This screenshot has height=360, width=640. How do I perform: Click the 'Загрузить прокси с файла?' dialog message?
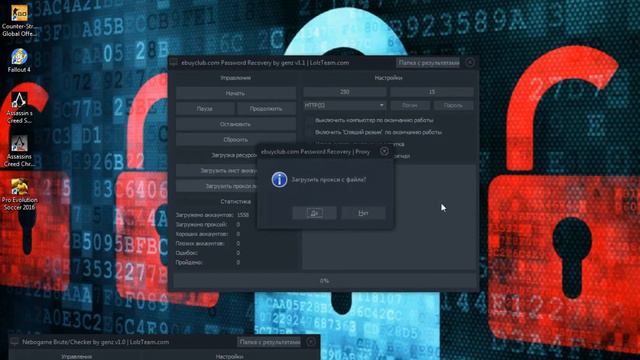[329, 180]
